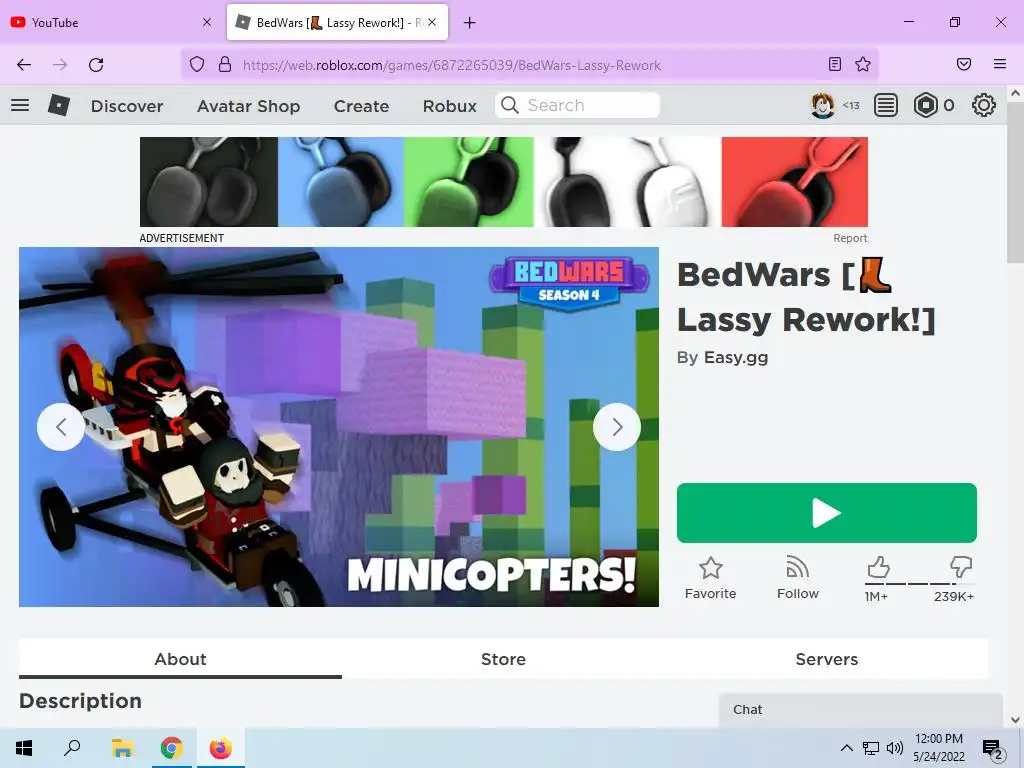This screenshot has height=768, width=1024.
Task: View site security padlock info
Action: point(225,64)
